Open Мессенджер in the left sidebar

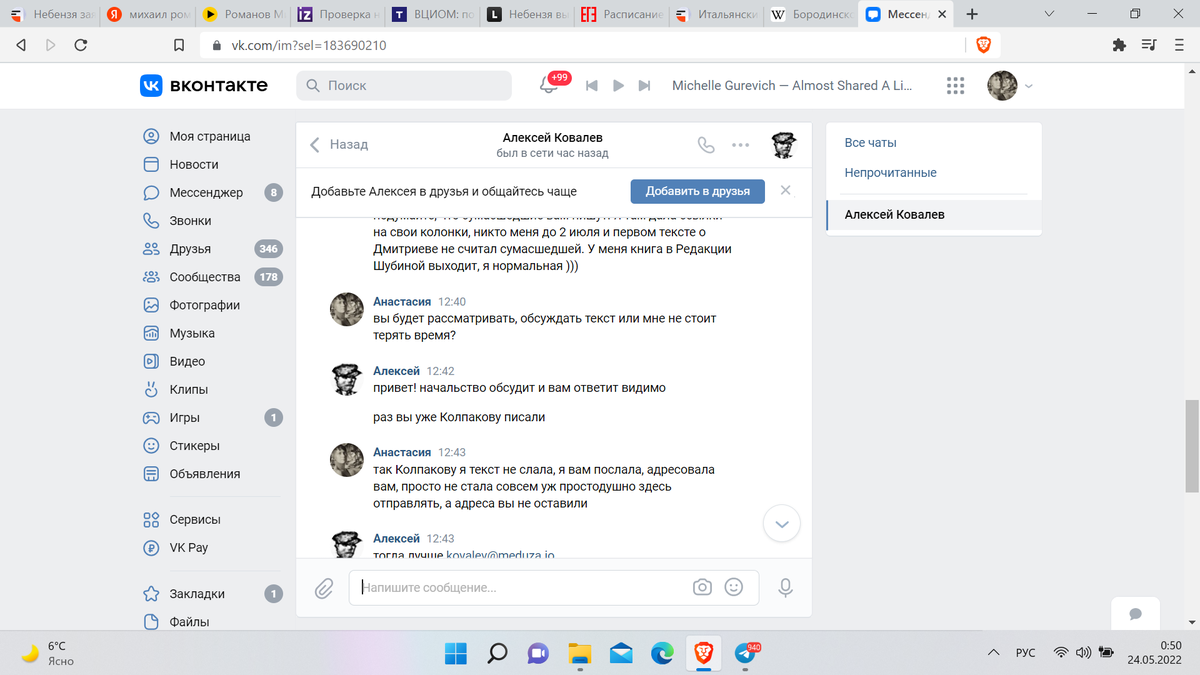[205, 193]
